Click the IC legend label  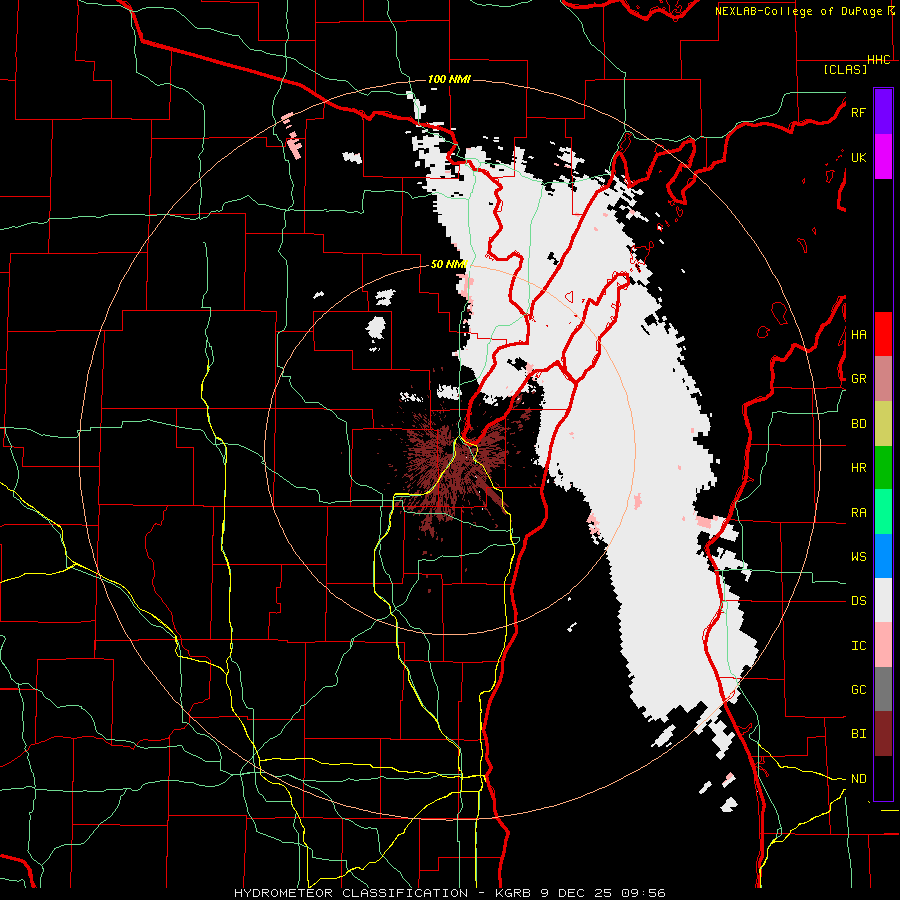tap(858, 646)
